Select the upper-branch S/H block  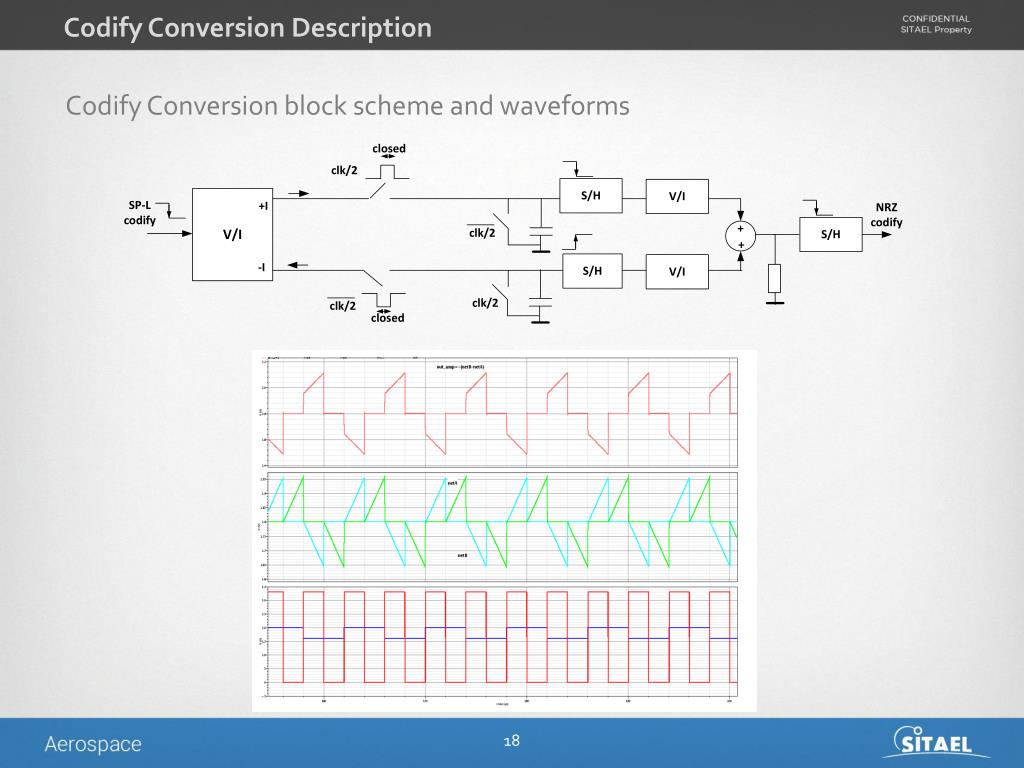tap(591, 195)
